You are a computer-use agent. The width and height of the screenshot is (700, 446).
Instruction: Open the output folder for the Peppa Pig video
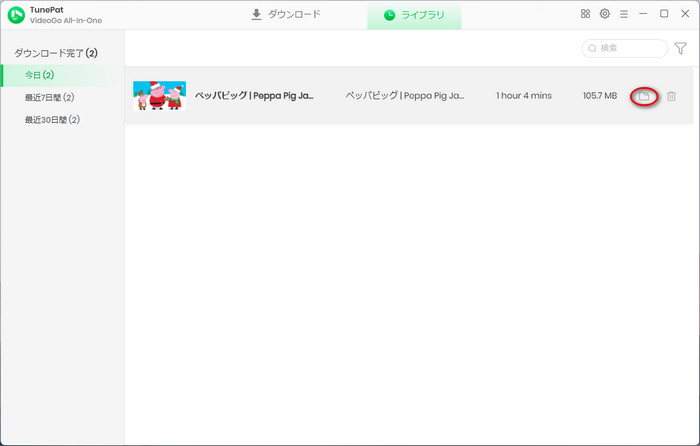point(644,96)
